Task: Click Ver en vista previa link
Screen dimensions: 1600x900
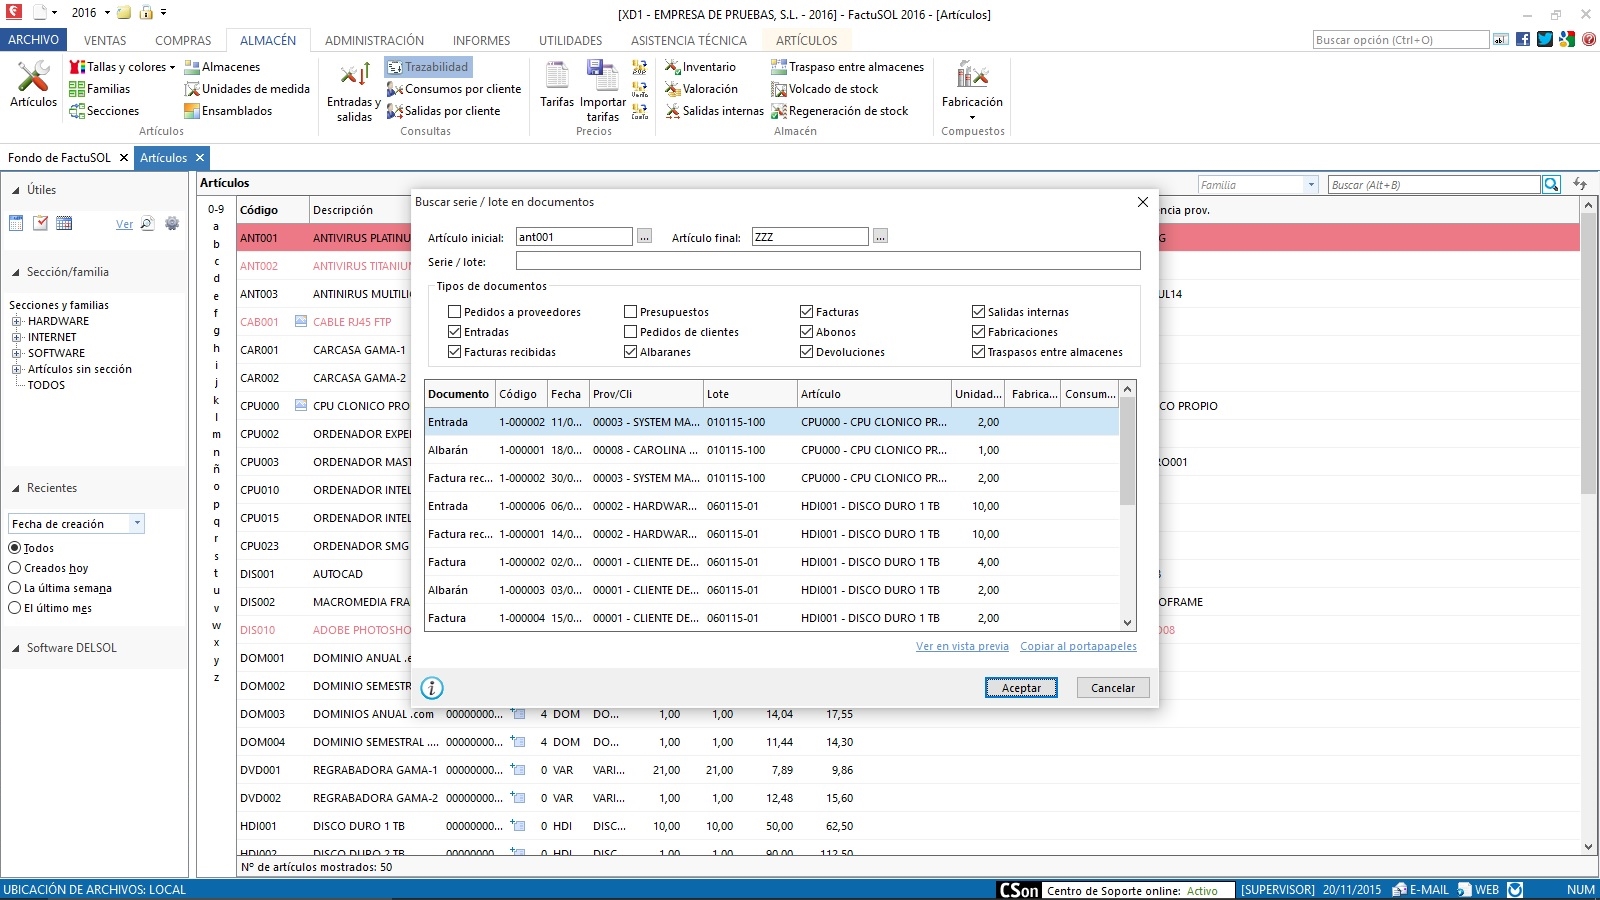Action: pyautogui.click(x=962, y=646)
